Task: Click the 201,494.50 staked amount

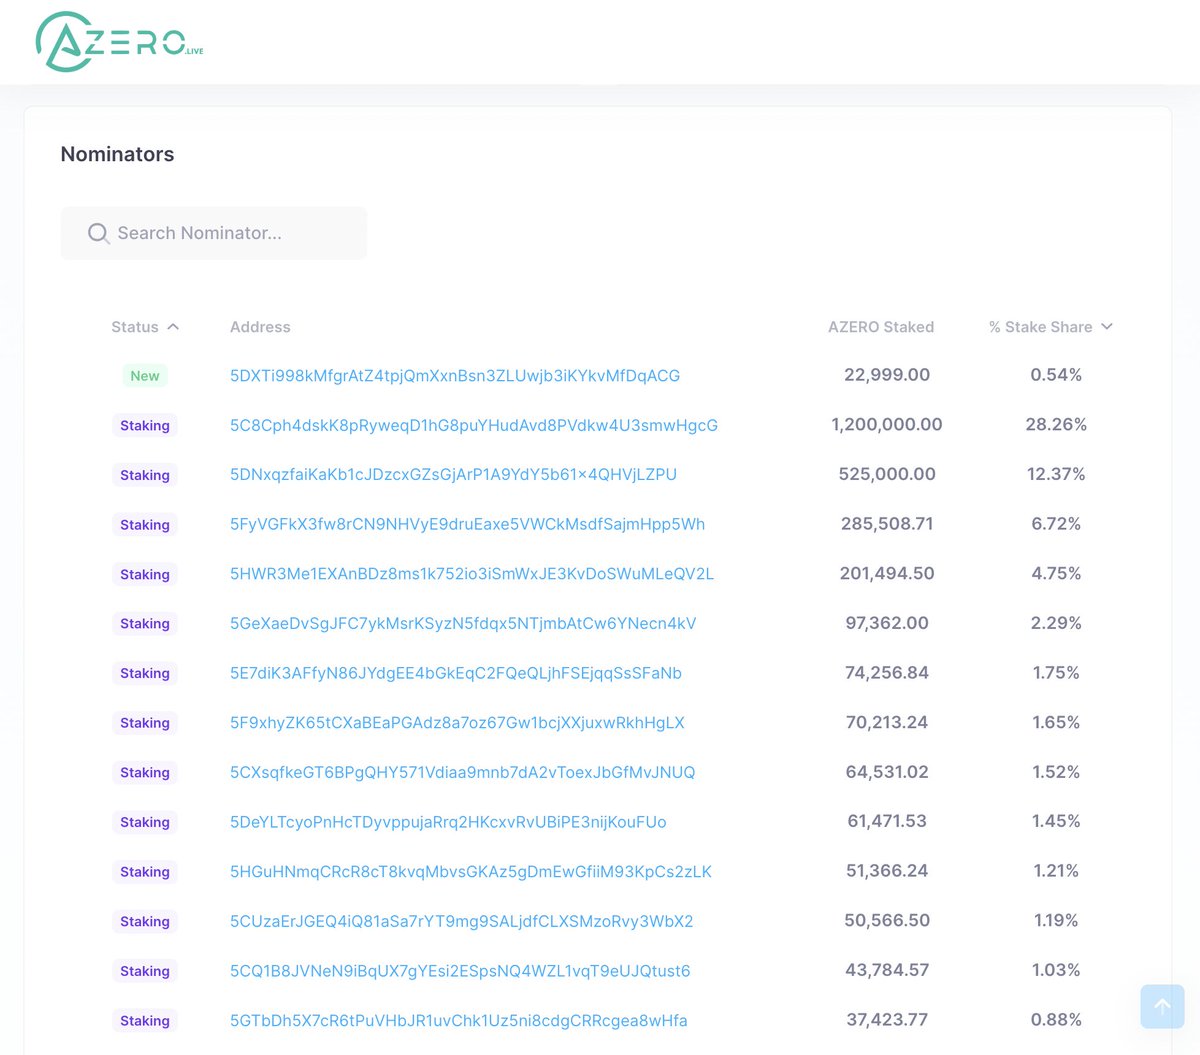Action: coord(887,573)
